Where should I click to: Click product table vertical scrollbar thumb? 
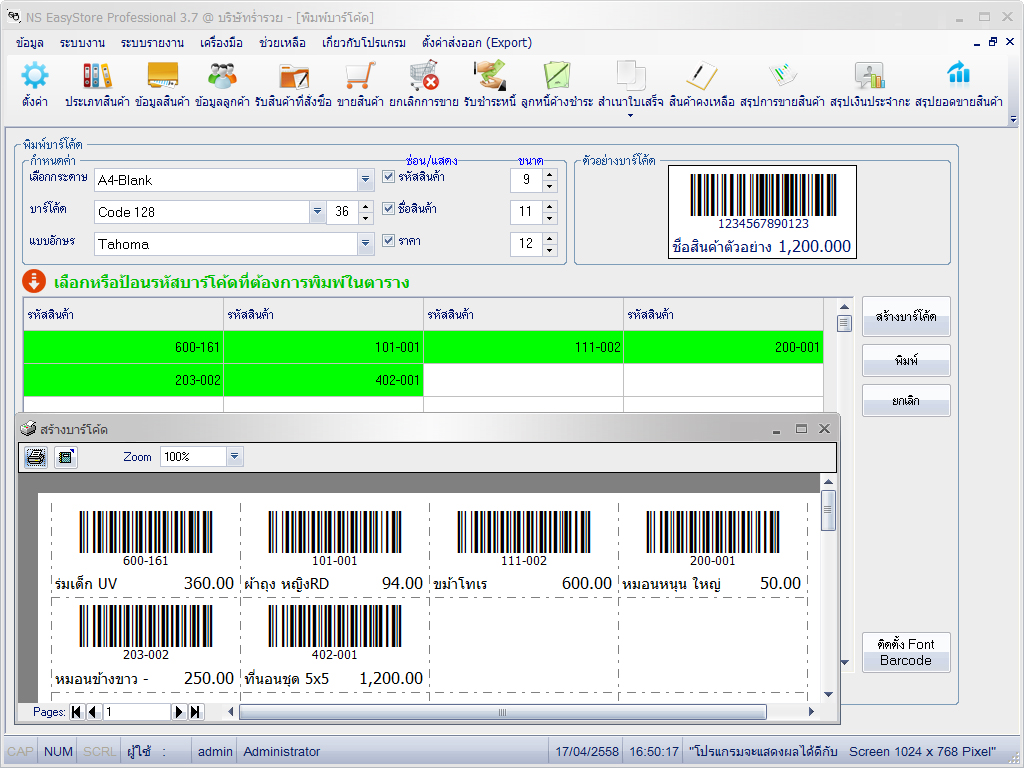pyautogui.click(x=844, y=323)
